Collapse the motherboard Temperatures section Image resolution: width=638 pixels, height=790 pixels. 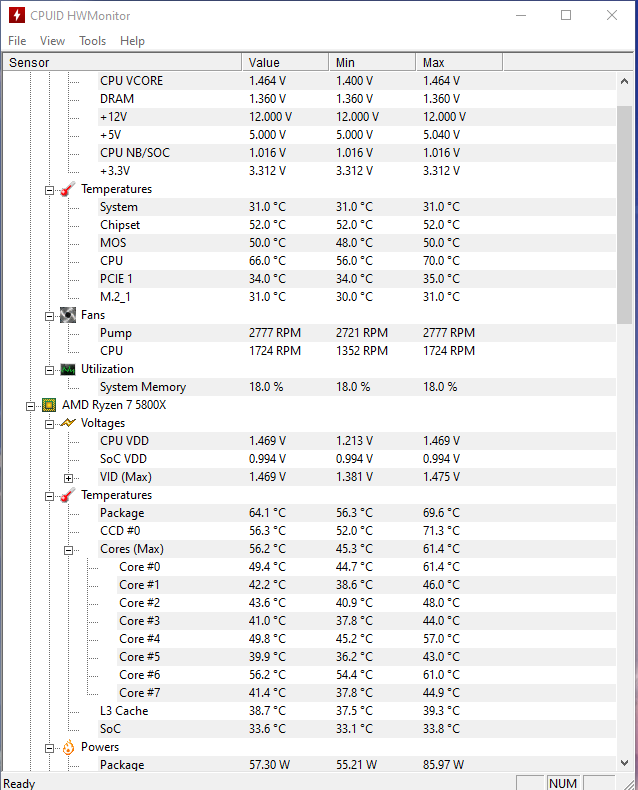49,190
